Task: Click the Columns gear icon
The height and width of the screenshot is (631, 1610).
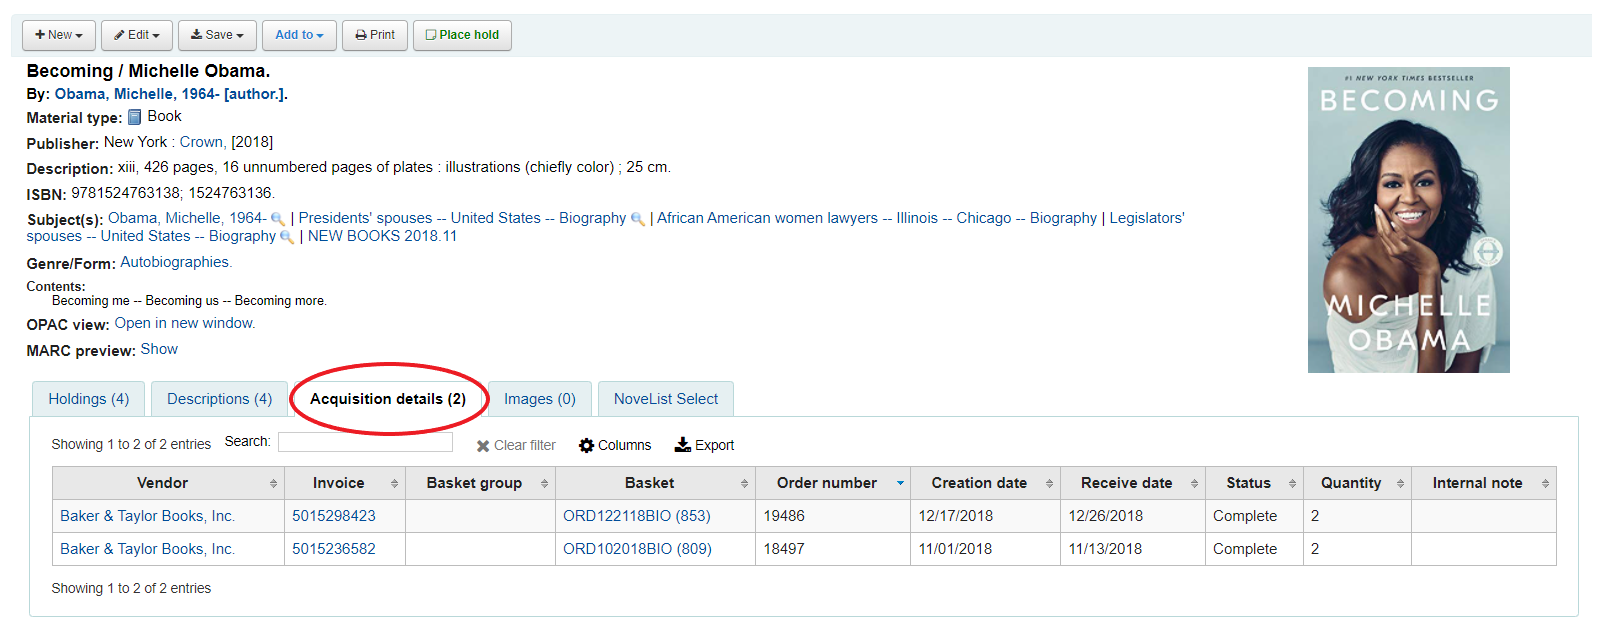Action: click(x=587, y=445)
